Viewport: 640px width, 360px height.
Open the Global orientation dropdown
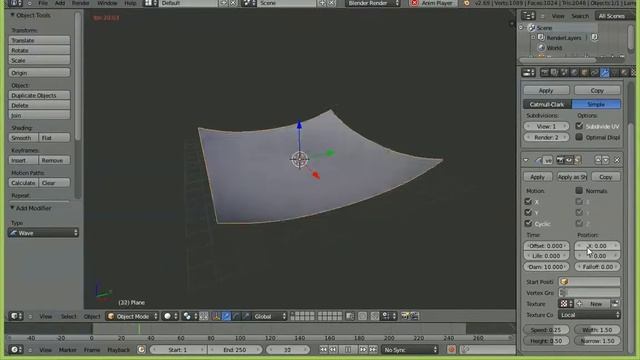click(x=270, y=316)
